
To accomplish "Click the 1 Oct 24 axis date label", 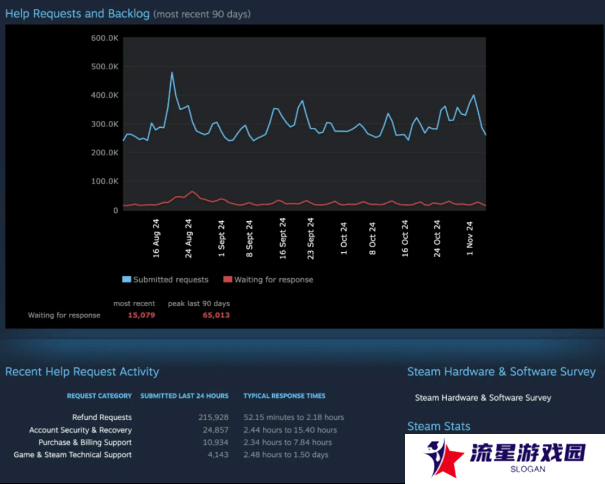I will pos(344,239).
